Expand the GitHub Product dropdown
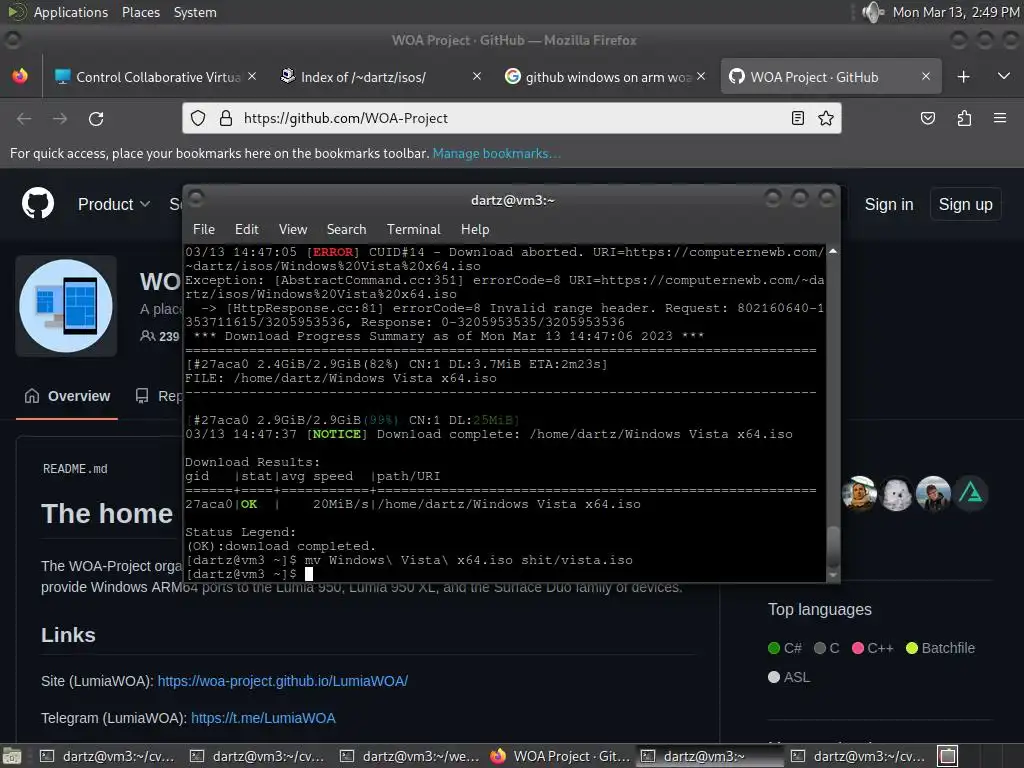This screenshot has width=1024, height=768. [114, 204]
